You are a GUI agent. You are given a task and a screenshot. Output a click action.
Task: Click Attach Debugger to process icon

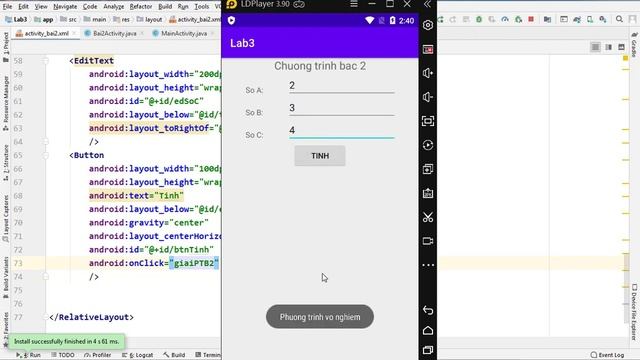518,19
